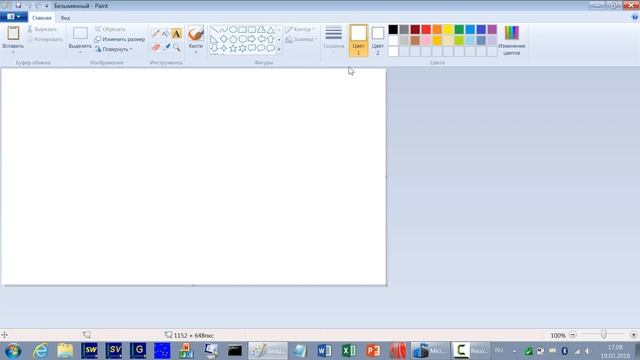
Task: Select the Text tool
Action: 176,33
